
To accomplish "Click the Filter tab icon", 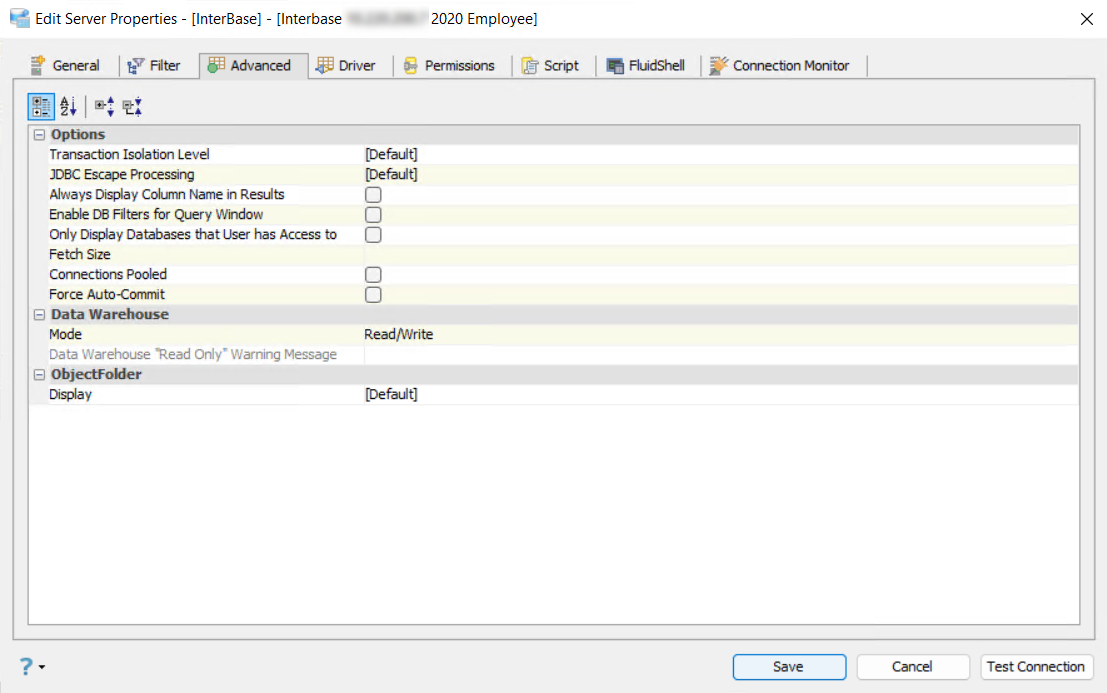I will point(136,66).
